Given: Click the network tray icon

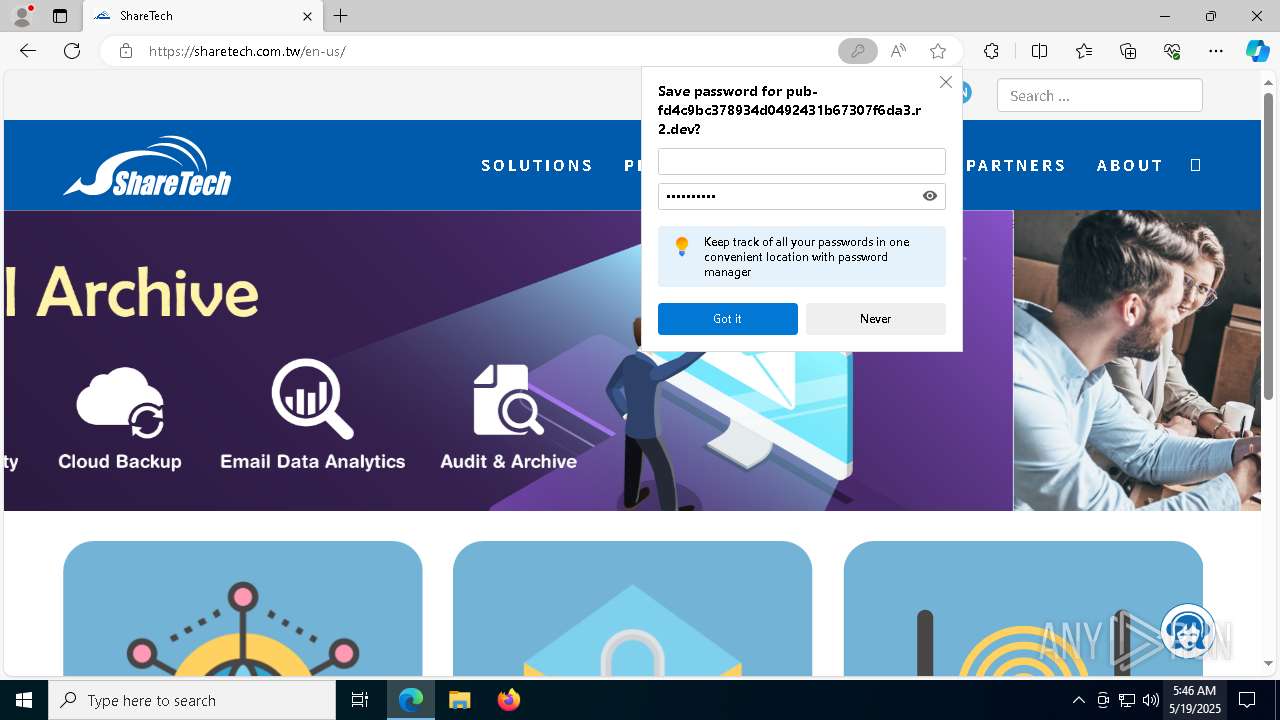Looking at the screenshot, I should pyautogui.click(x=1127, y=700).
